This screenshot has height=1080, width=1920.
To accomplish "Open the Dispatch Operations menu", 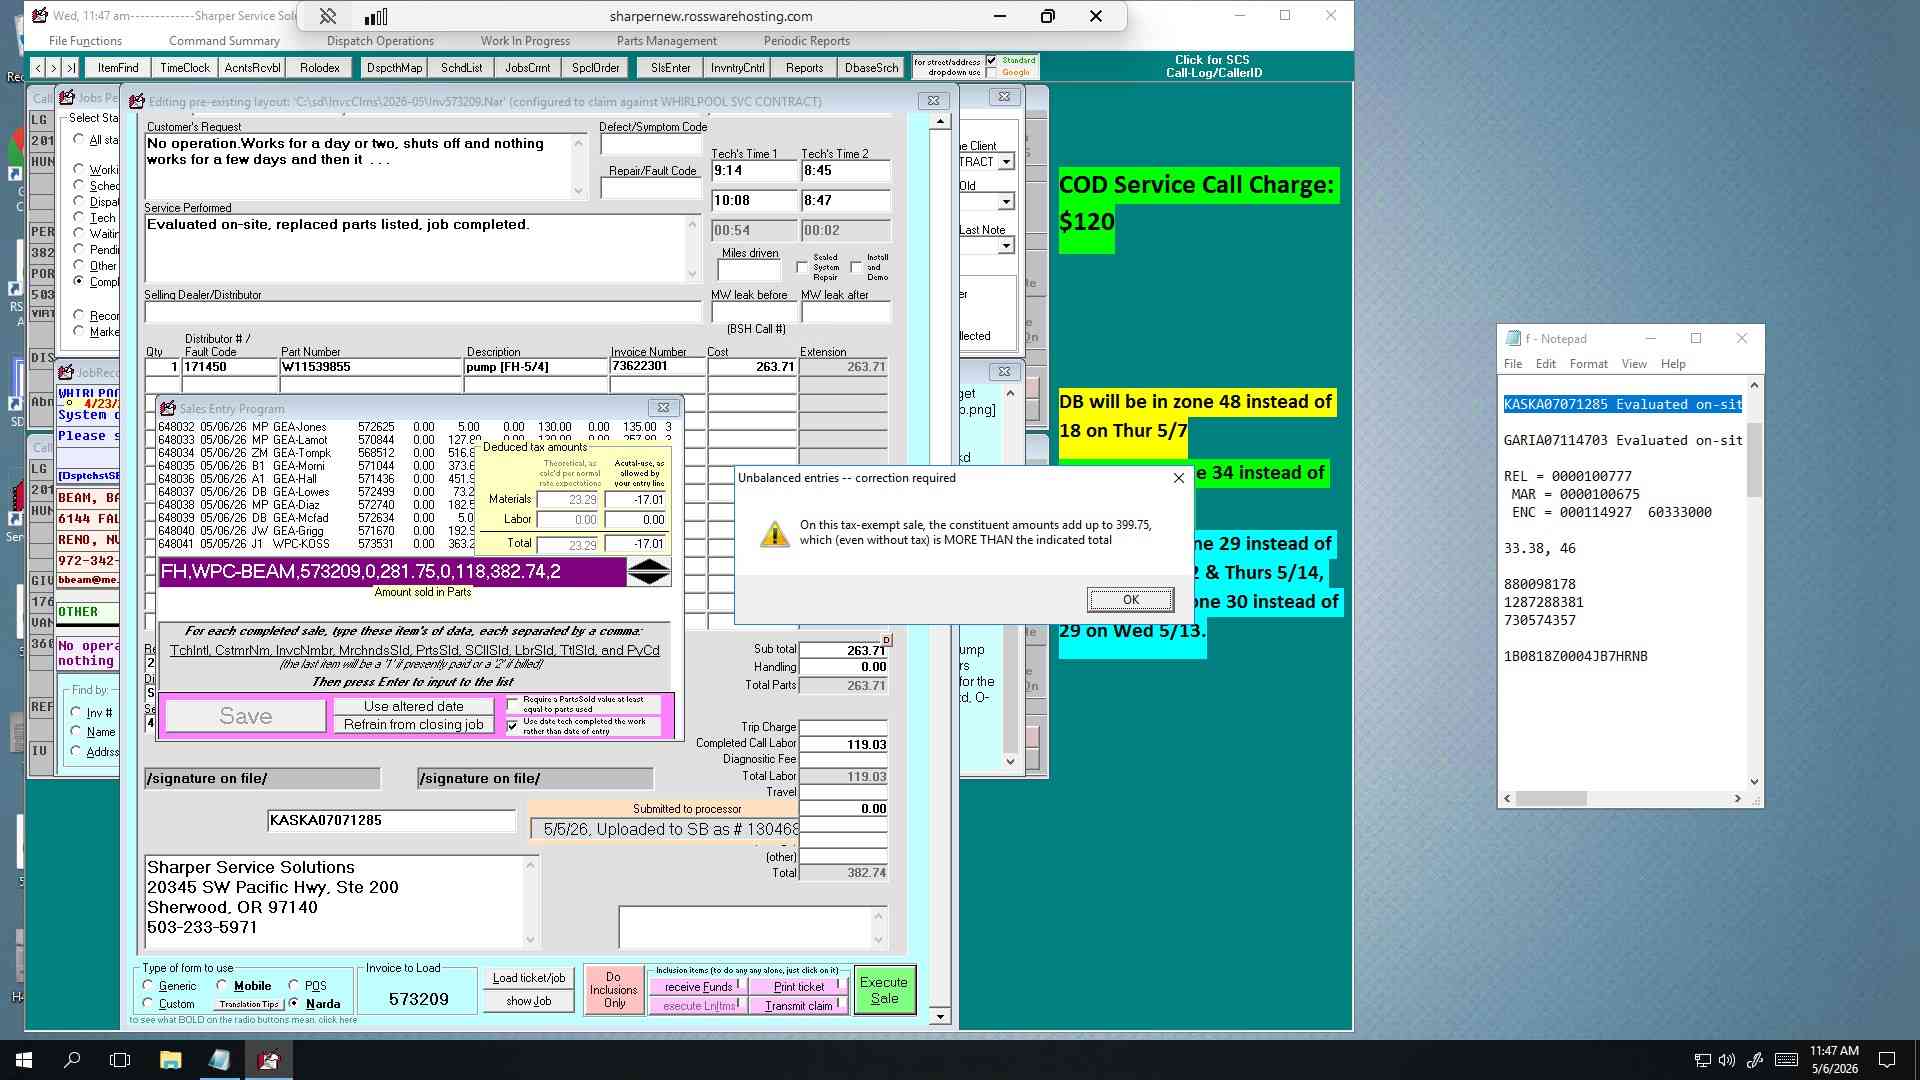I will (x=380, y=41).
